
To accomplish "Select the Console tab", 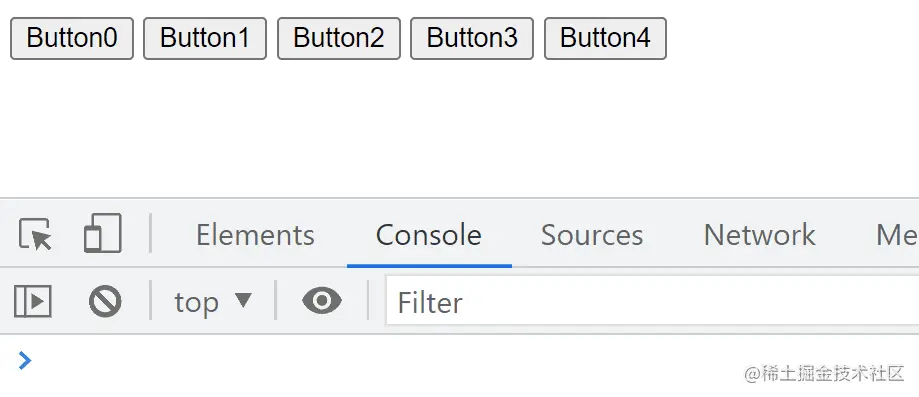I will click(x=429, y=235).
